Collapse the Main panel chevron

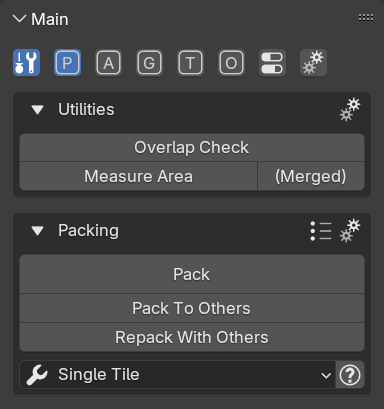tap(19, 19)
